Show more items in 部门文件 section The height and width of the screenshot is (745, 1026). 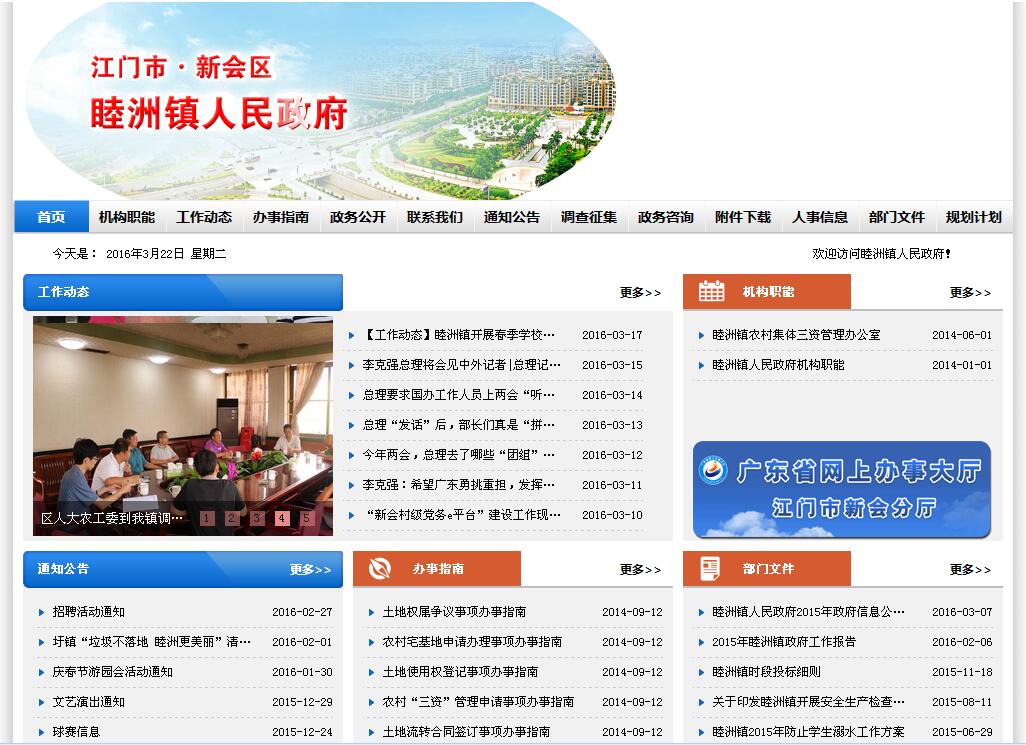pos(970,570)
